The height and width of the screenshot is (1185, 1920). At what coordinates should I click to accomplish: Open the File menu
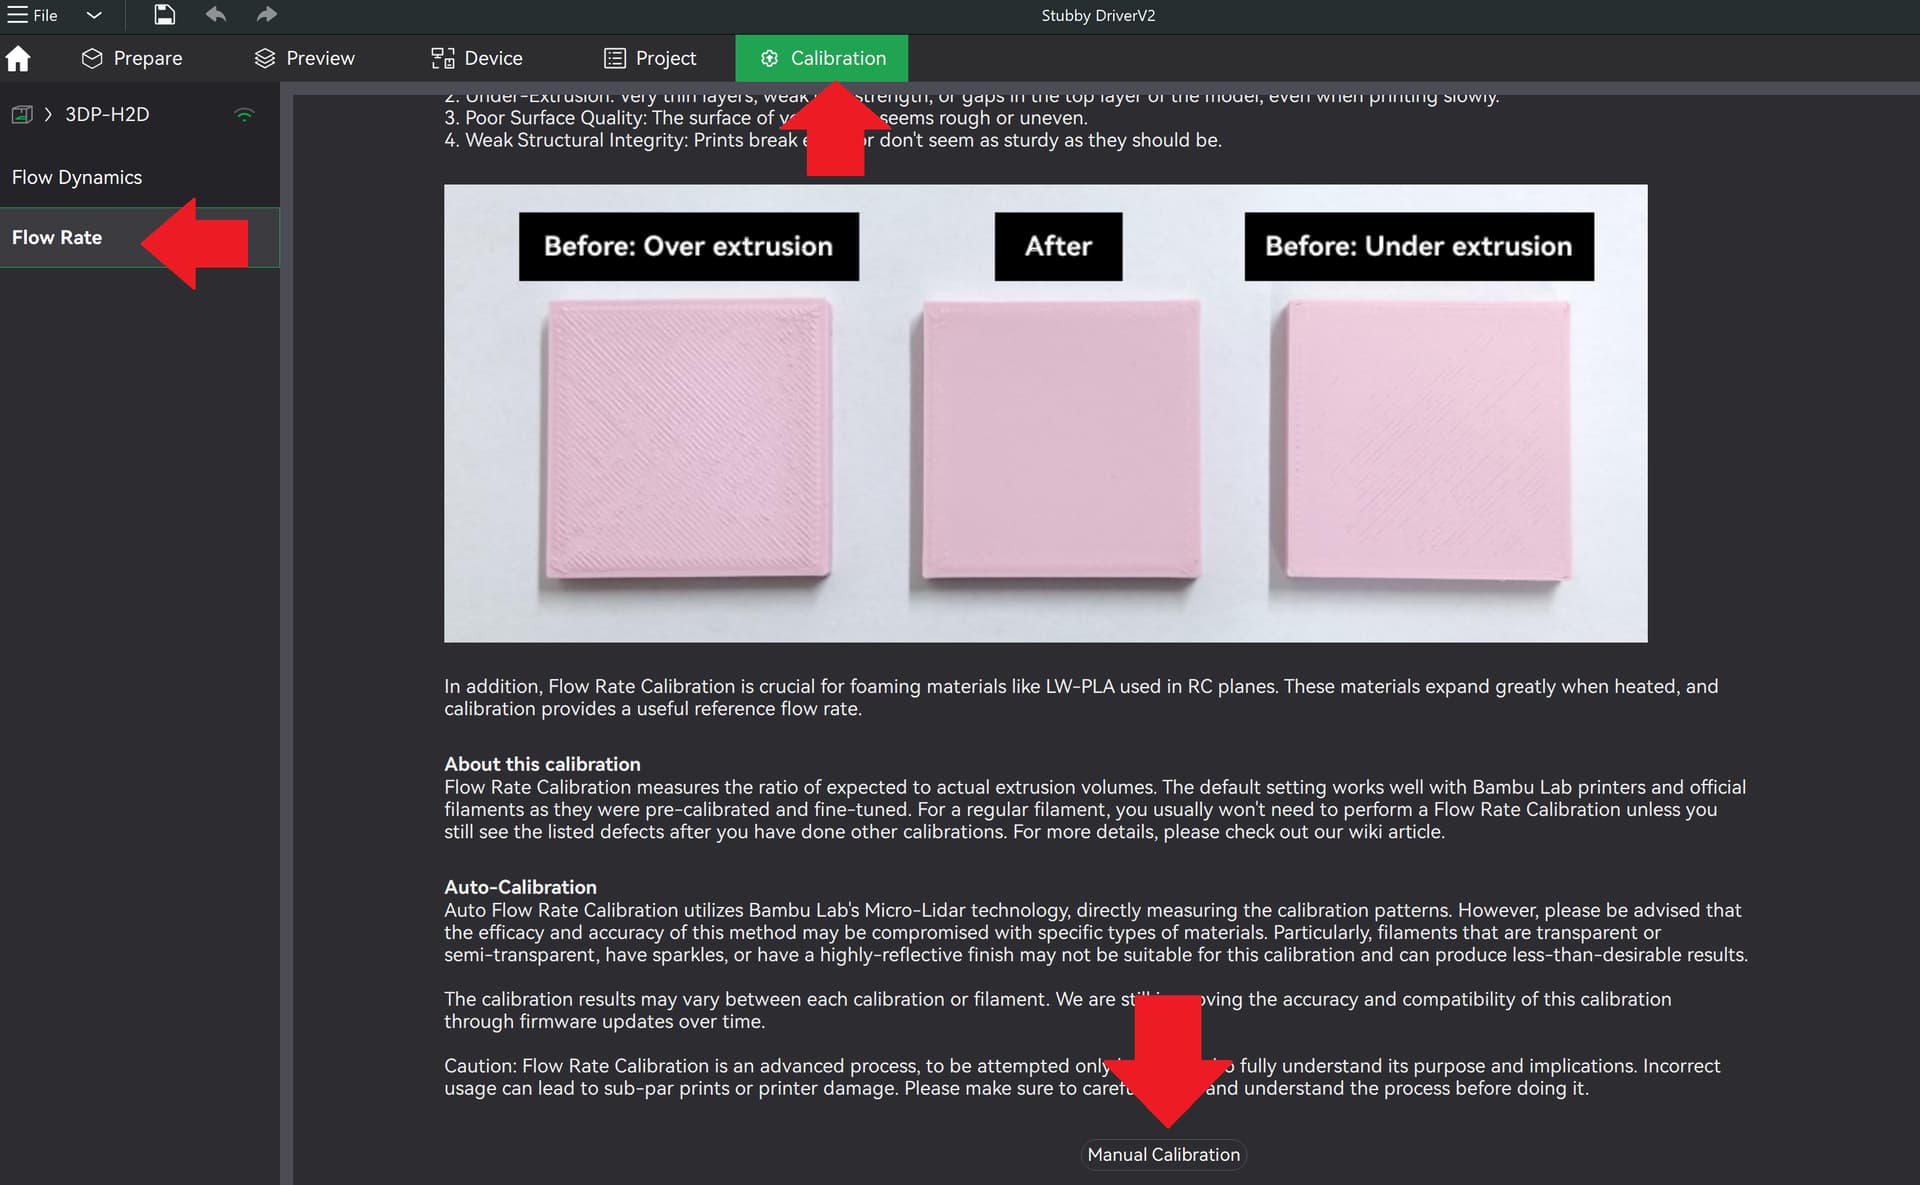pos(32,15)
